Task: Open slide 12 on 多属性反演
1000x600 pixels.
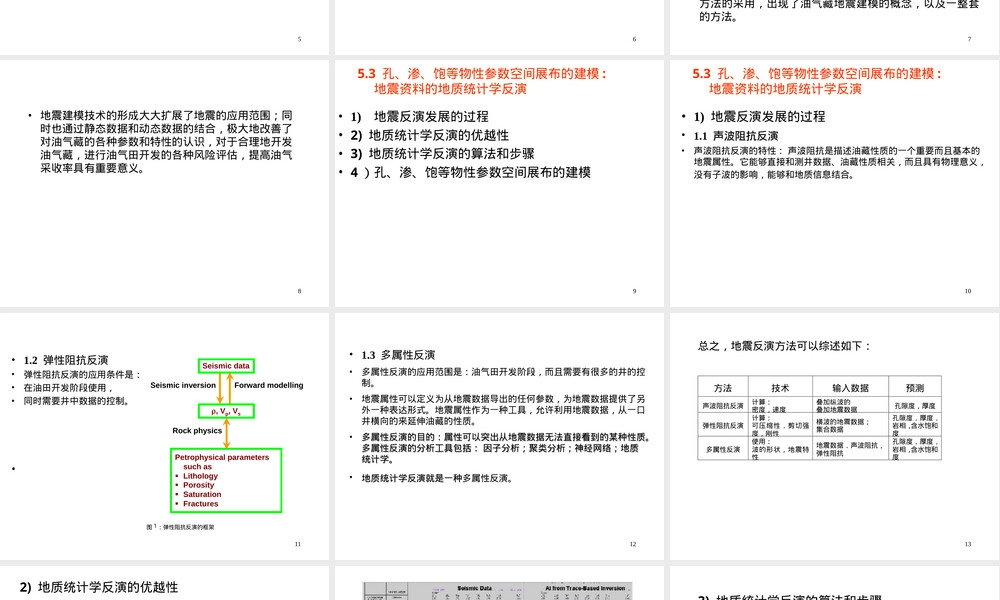Action: tap(499, 436)
